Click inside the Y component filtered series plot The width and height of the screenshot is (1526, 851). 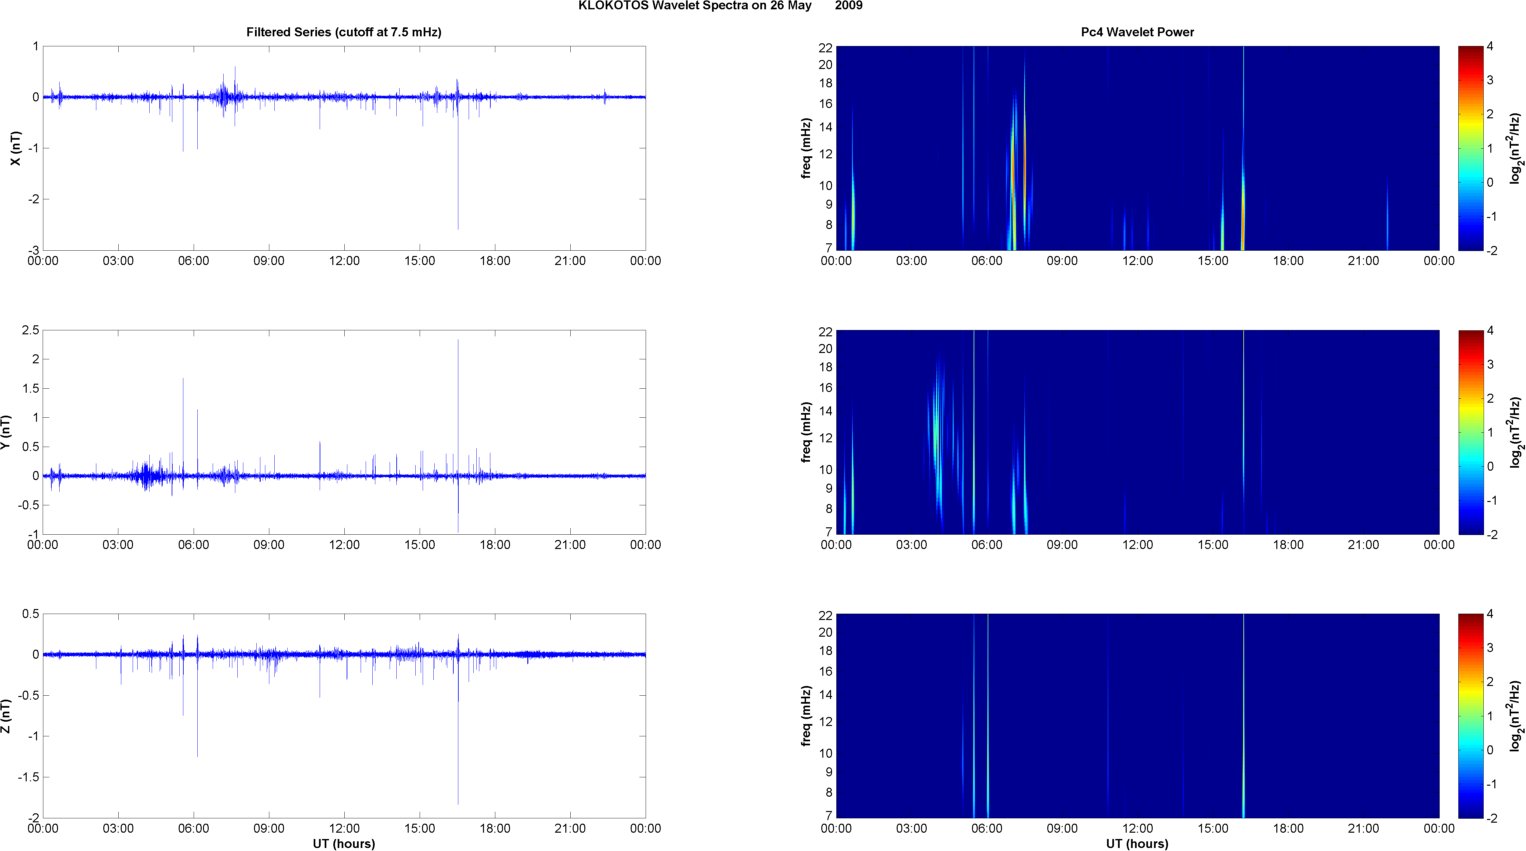pyautogui.click(x=344, y=432)
